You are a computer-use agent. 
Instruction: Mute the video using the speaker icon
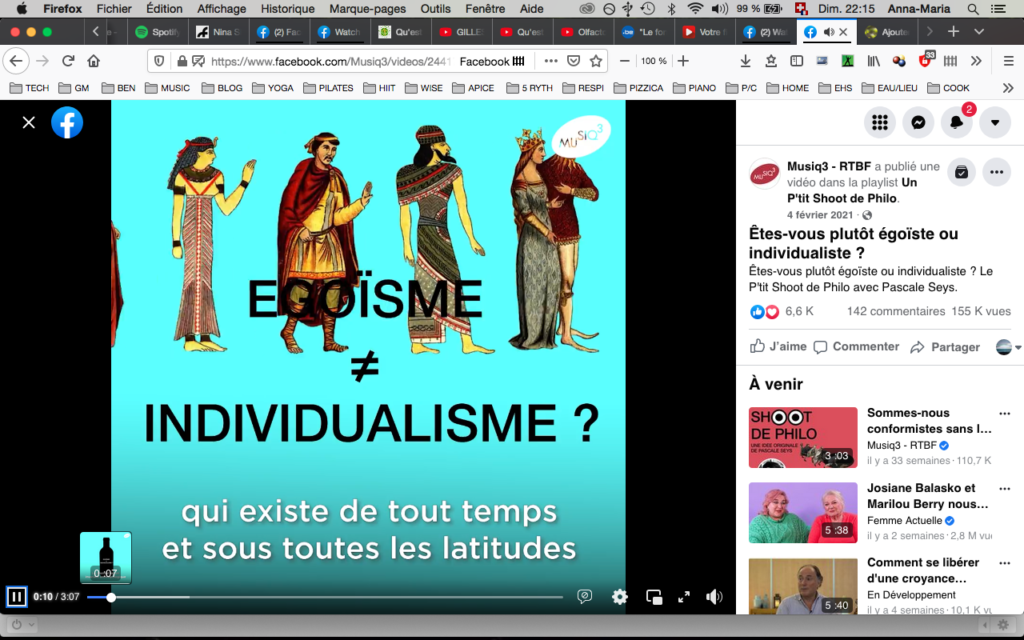[714, 597]
